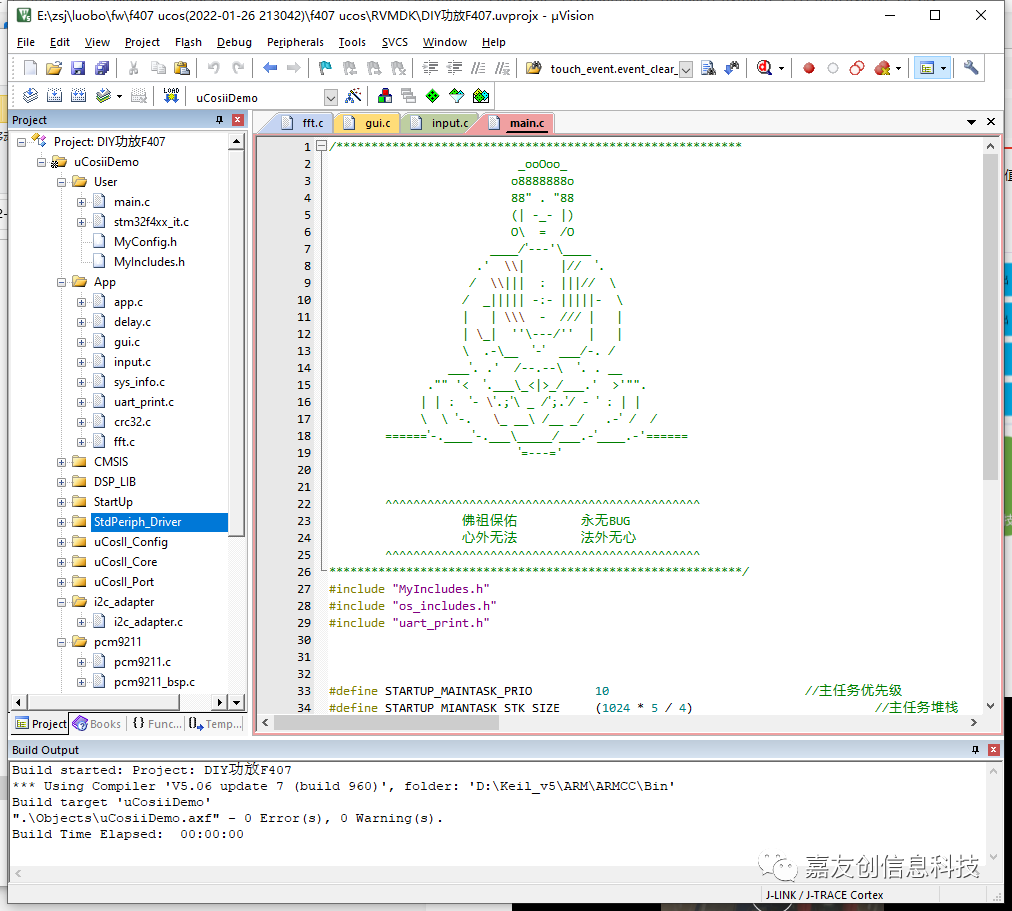
Task: Open the breakpoint kill dropdown arrow
Action: [898, 68]
